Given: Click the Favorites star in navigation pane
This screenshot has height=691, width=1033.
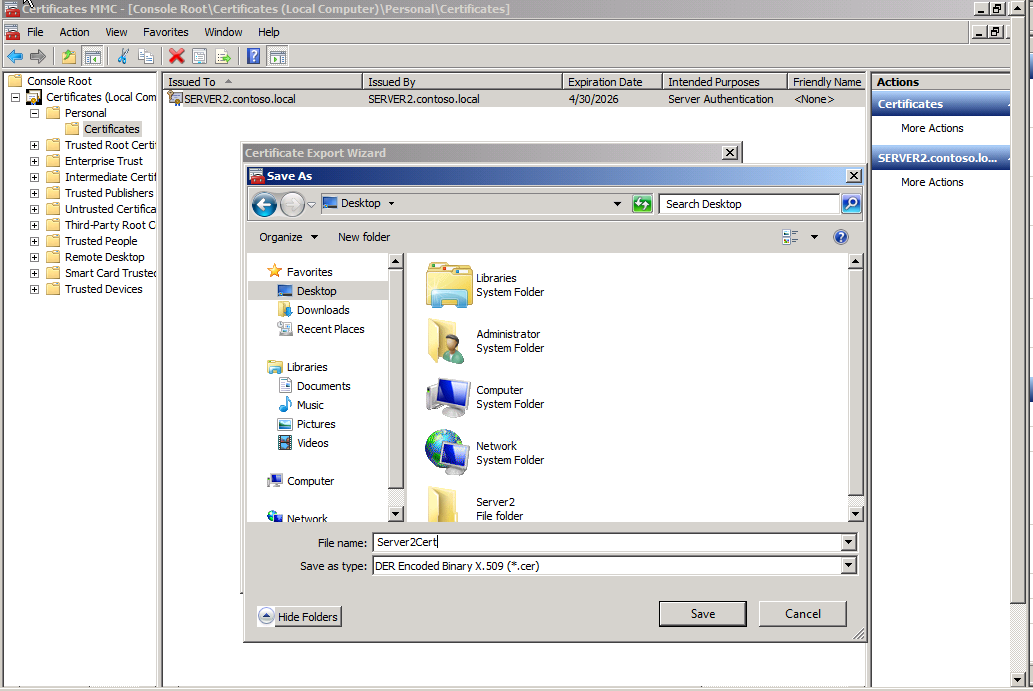Looking at the screenshot, I should click(275, 271).
